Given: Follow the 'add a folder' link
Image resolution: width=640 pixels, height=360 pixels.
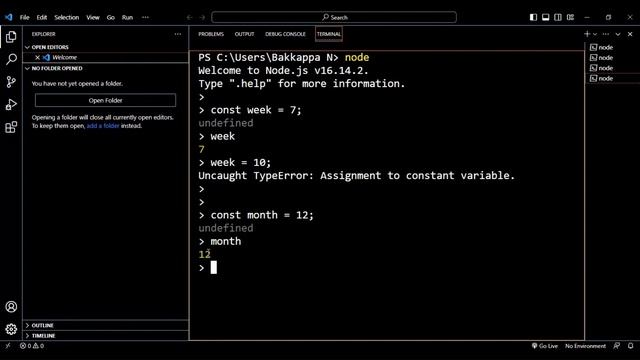Looking at the screenshot, I should pos(103,126).
